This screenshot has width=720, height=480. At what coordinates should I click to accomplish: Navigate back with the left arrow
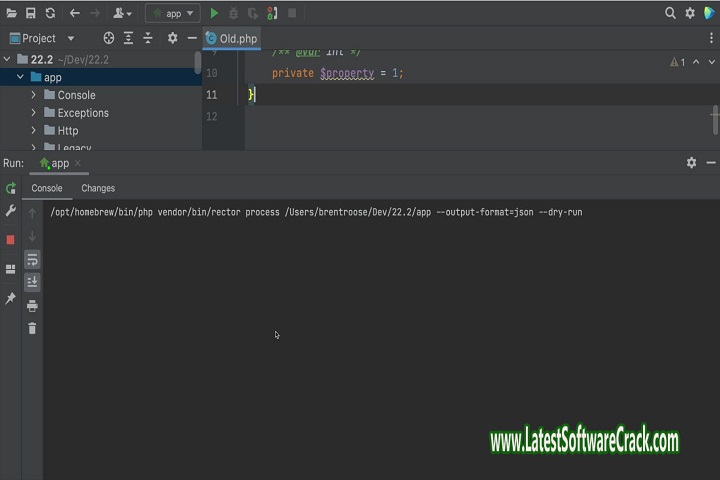(75, 13)
